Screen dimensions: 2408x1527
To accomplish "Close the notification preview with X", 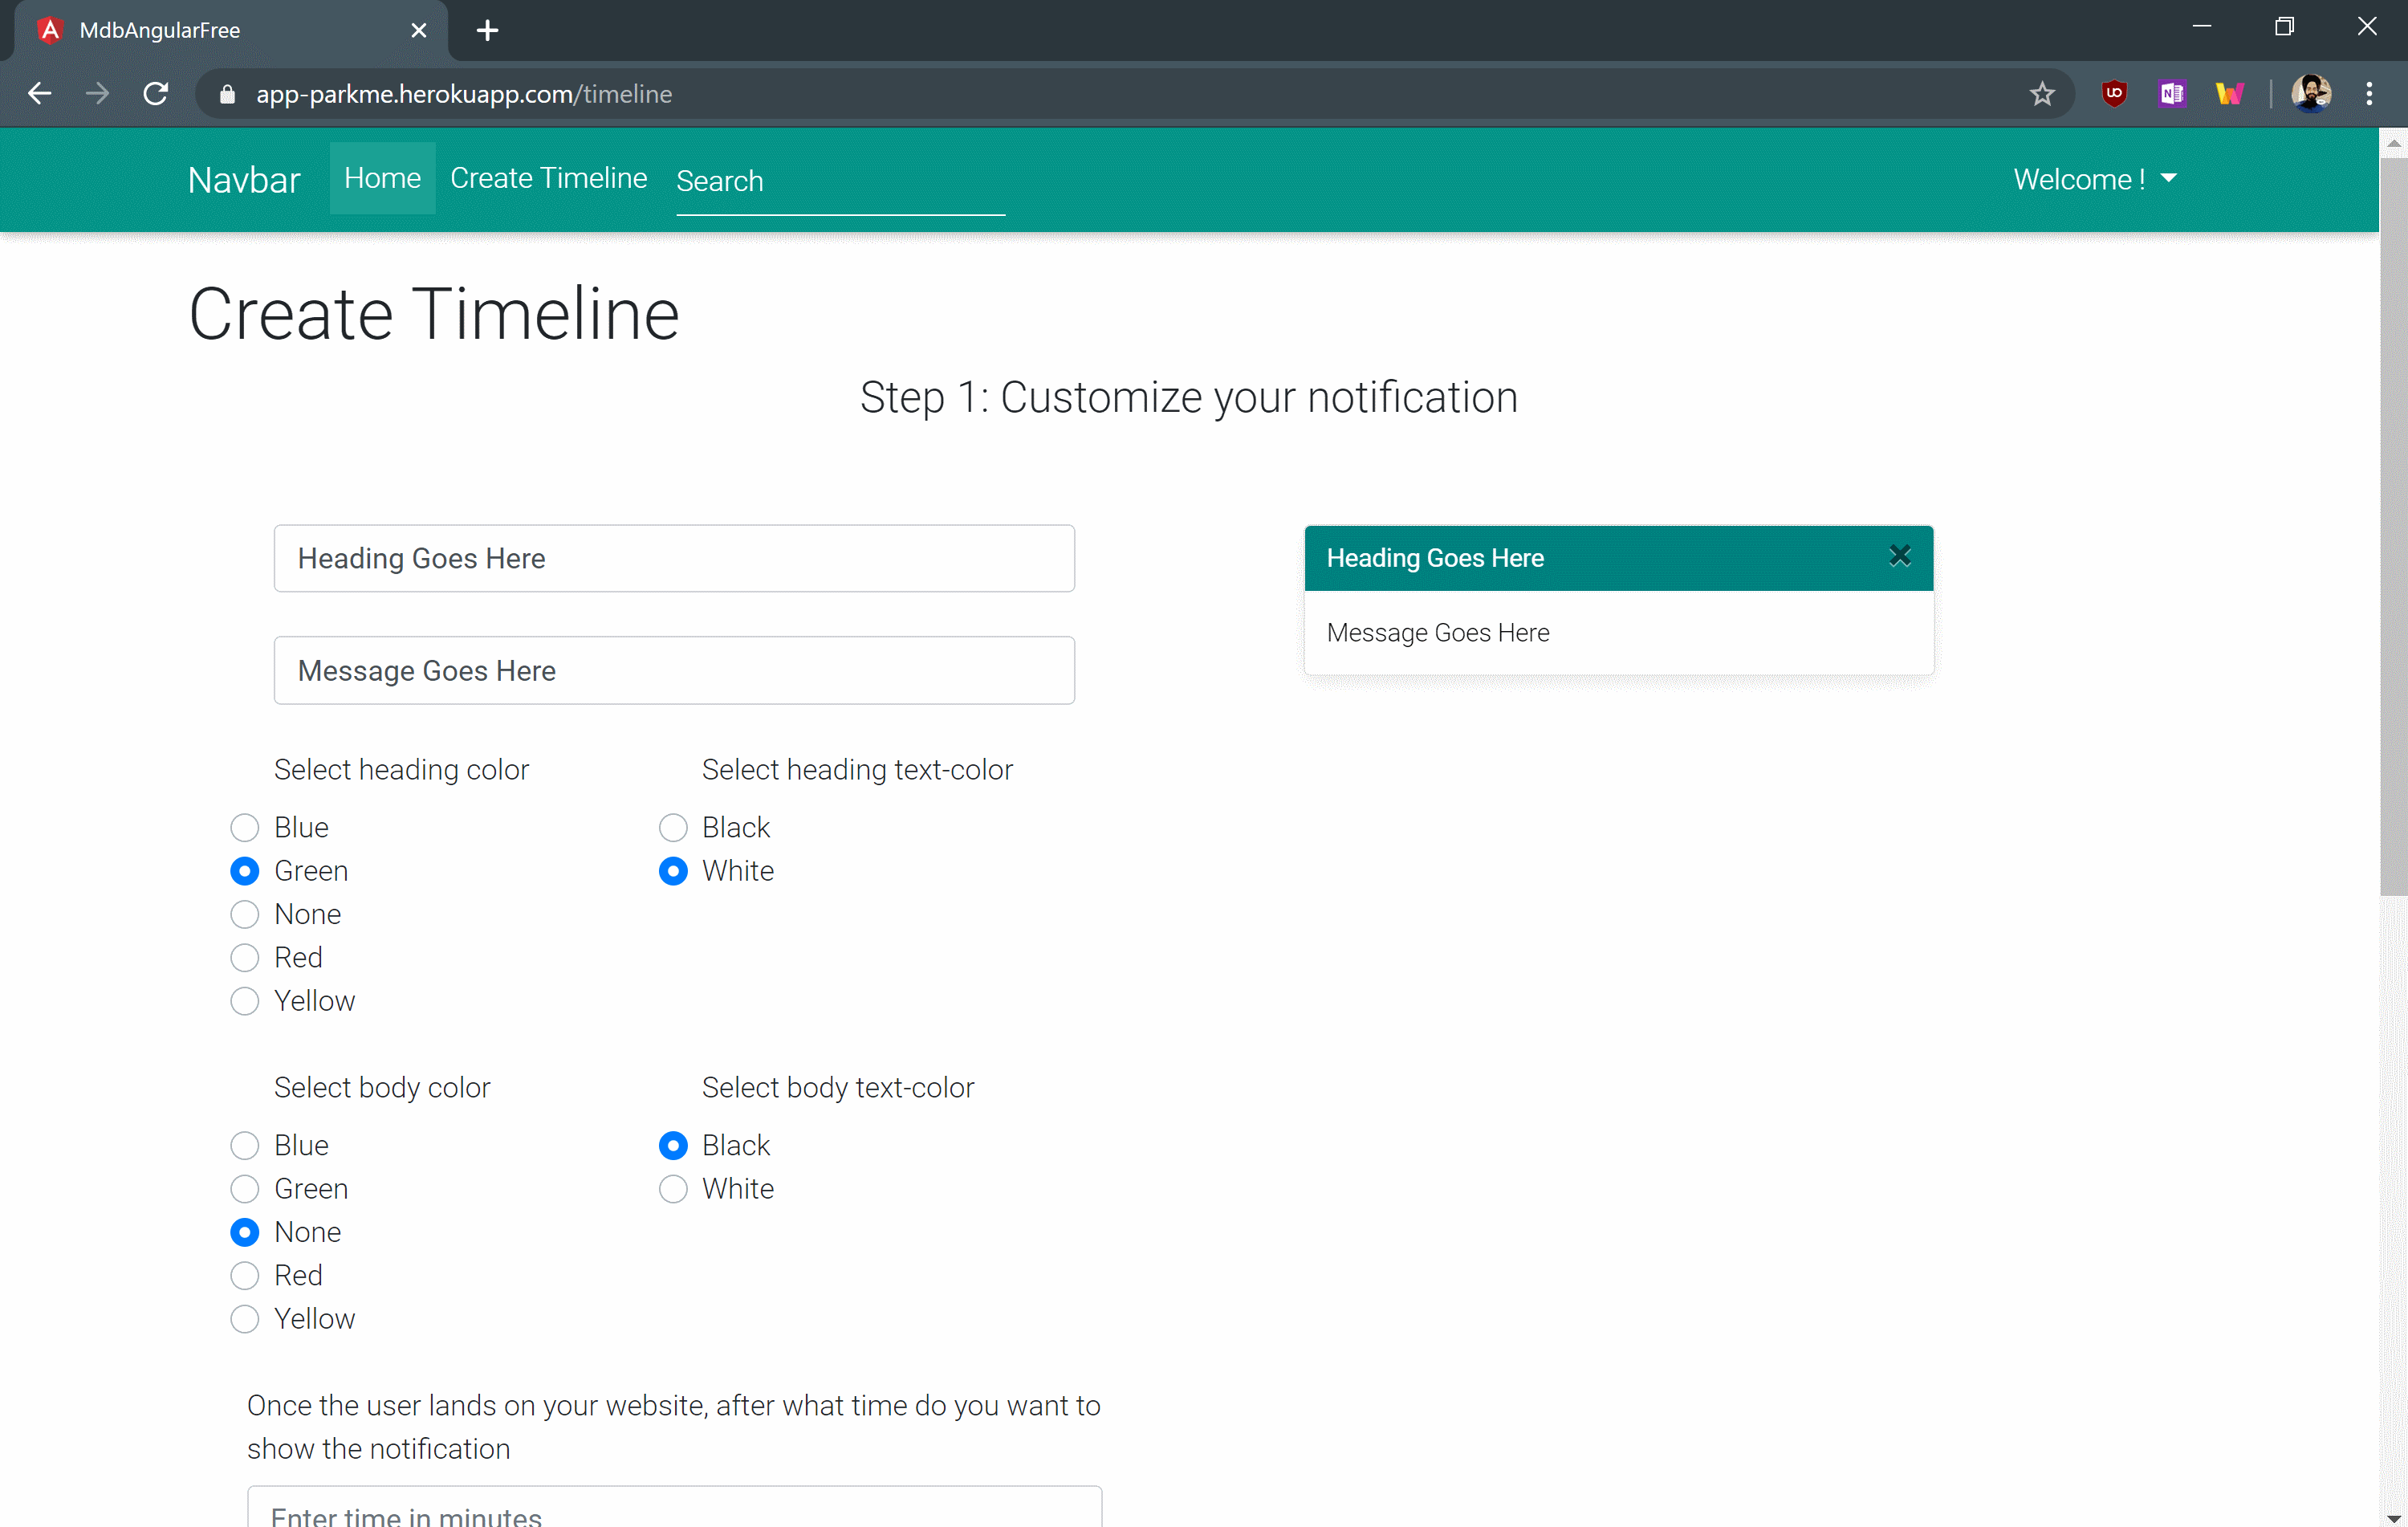I will click(x=1899, y=556).
